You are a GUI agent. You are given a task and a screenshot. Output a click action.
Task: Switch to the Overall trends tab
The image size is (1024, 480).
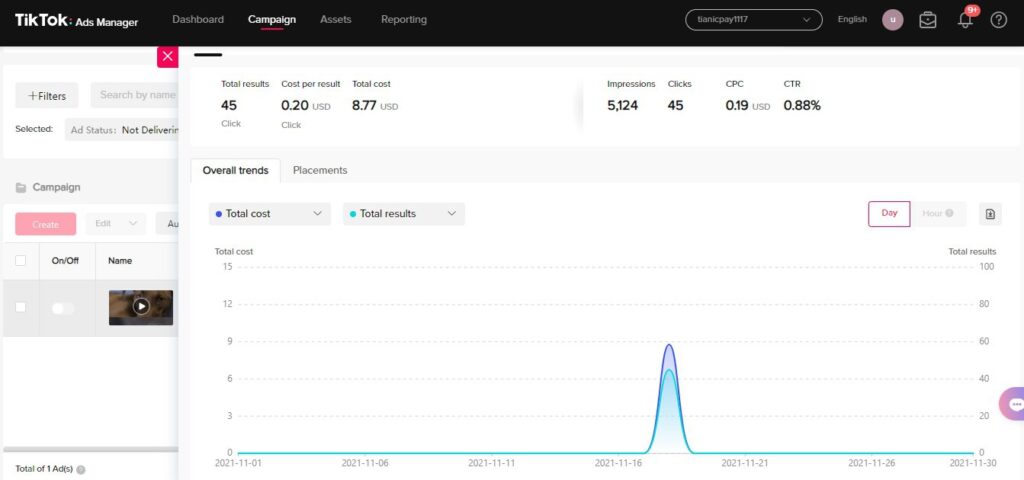point(236,170)
